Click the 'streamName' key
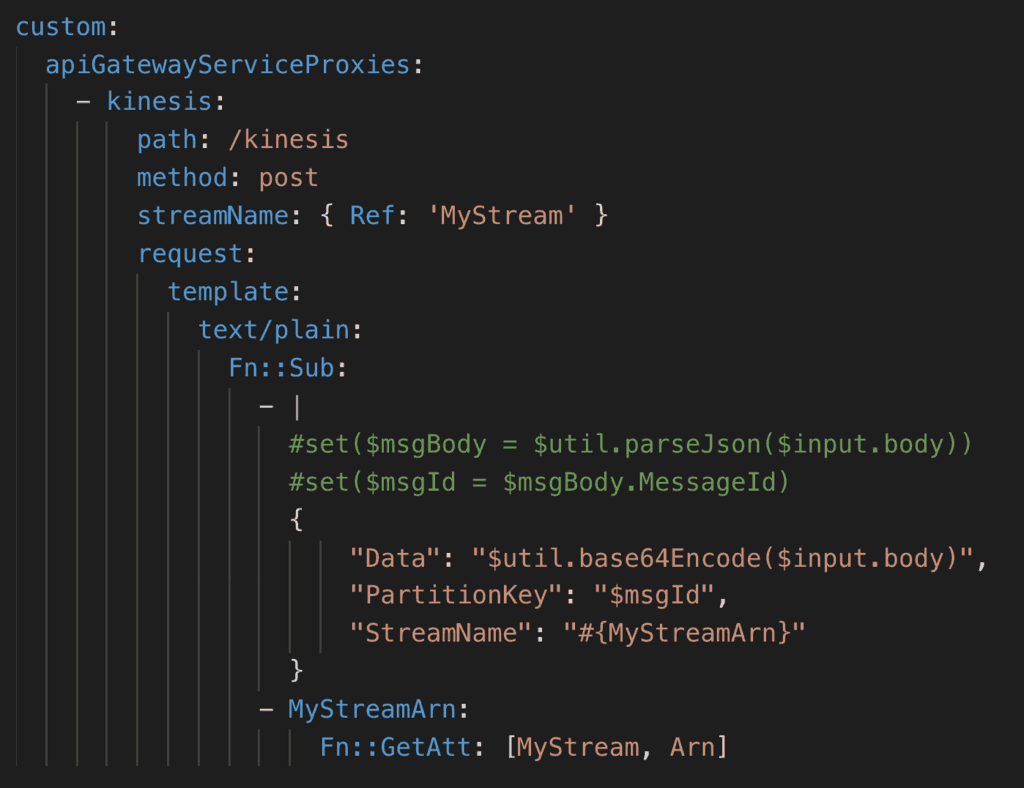 (212, 216)
